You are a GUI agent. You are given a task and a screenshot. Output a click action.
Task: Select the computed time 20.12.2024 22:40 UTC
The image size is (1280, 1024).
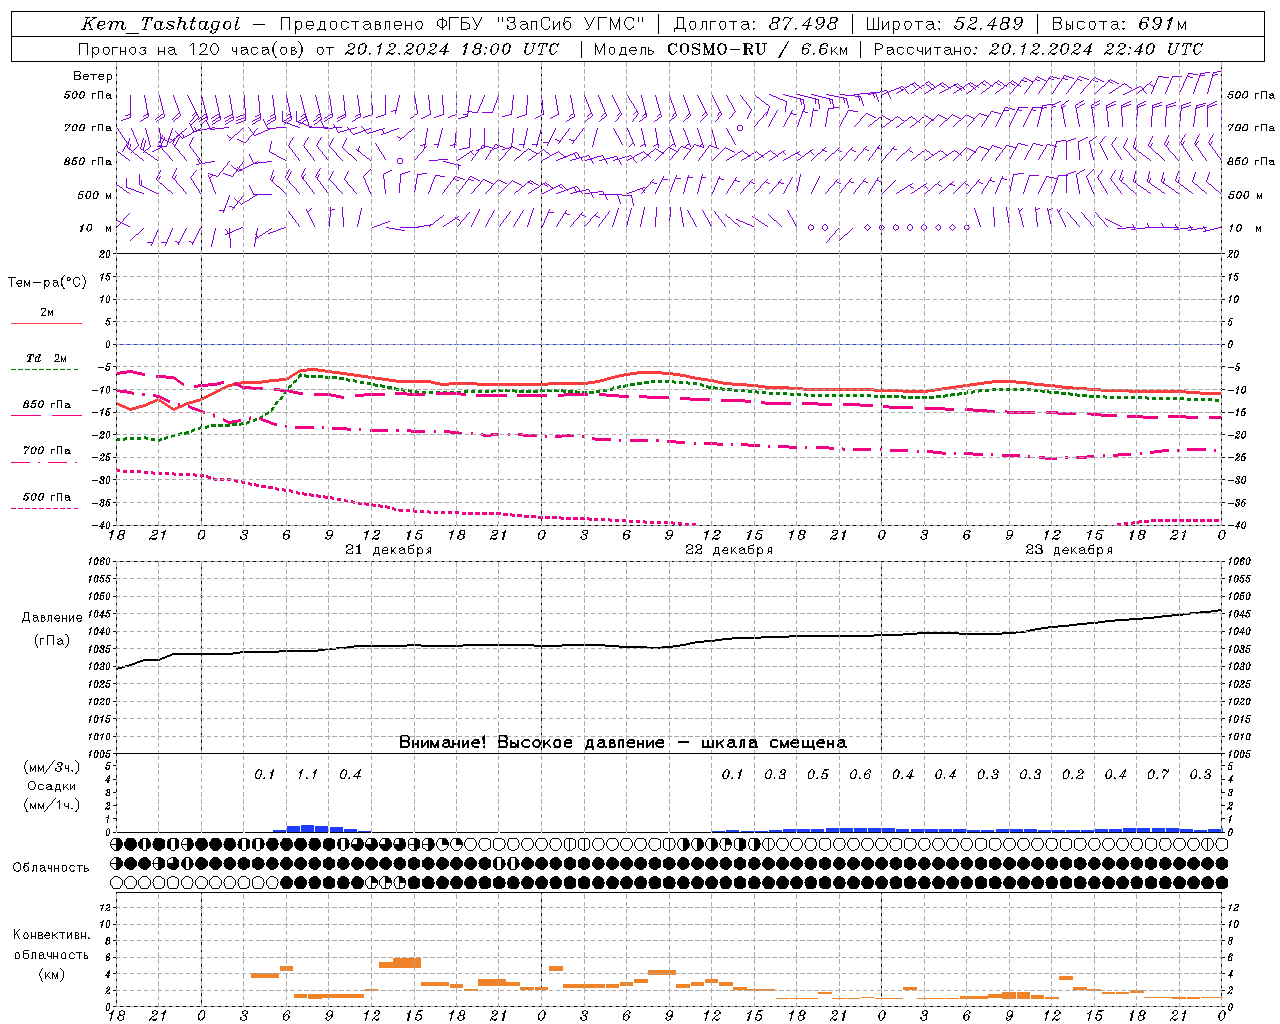pyautogui.click(x=1095, y=49)
